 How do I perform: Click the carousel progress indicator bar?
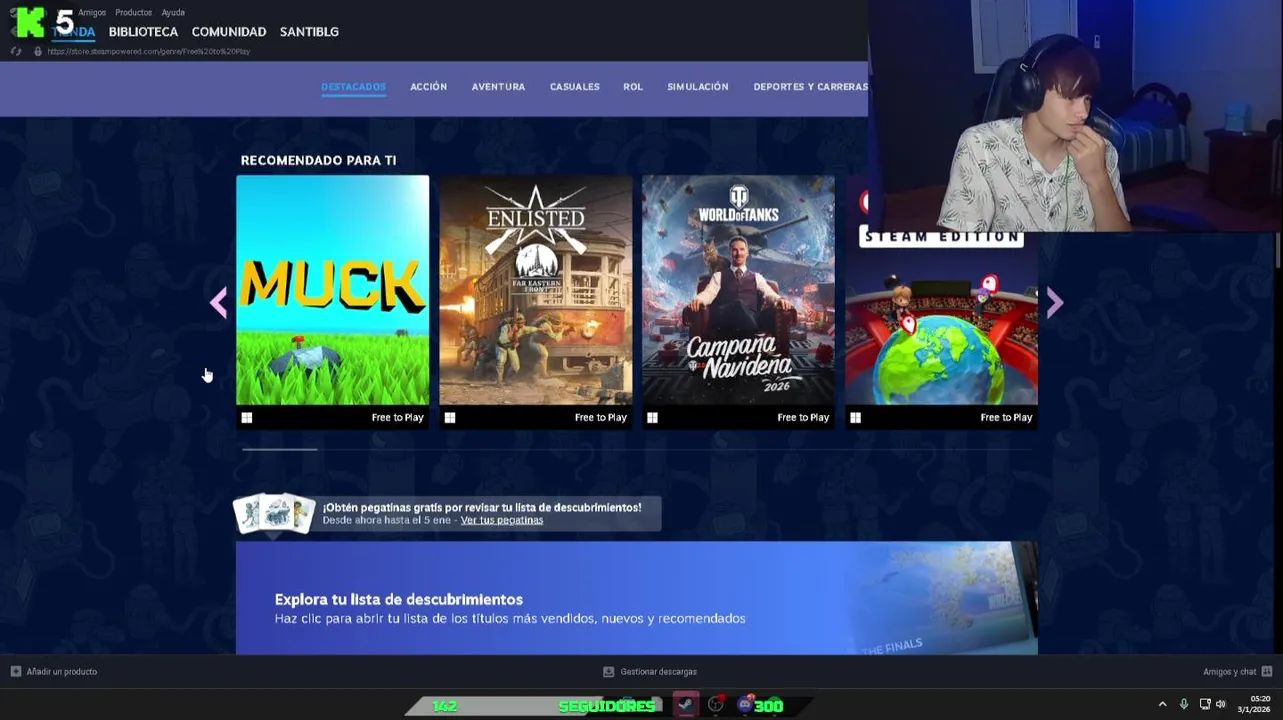(x=280, y=449)
